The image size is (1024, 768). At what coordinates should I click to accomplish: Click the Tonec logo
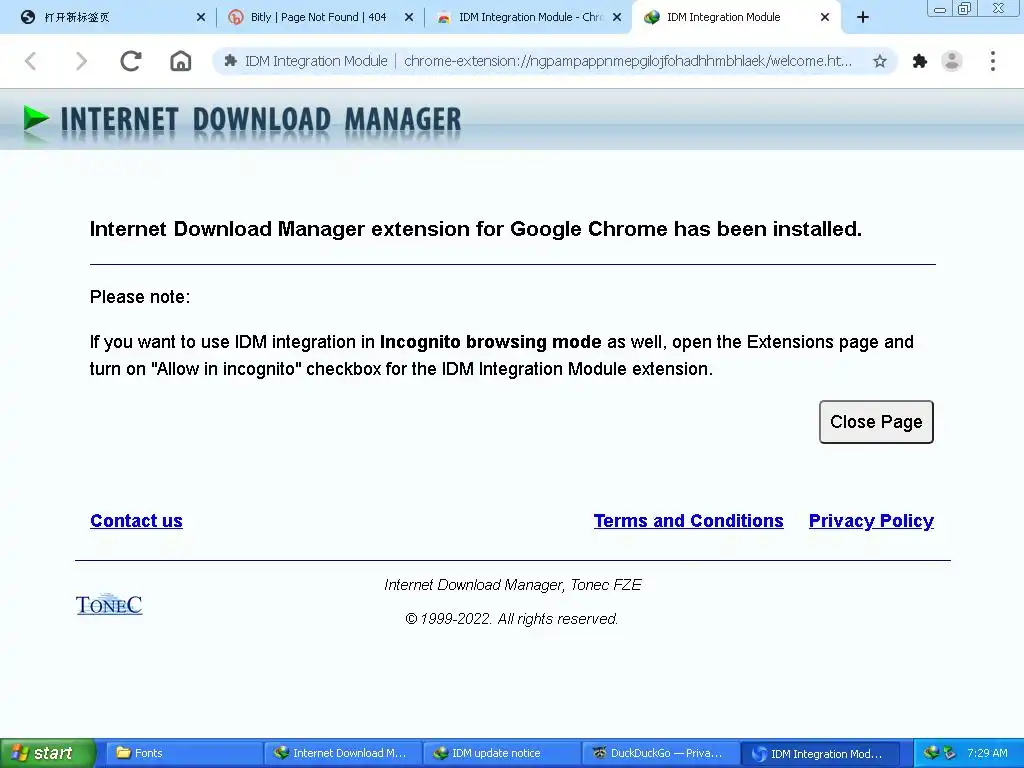109,605
